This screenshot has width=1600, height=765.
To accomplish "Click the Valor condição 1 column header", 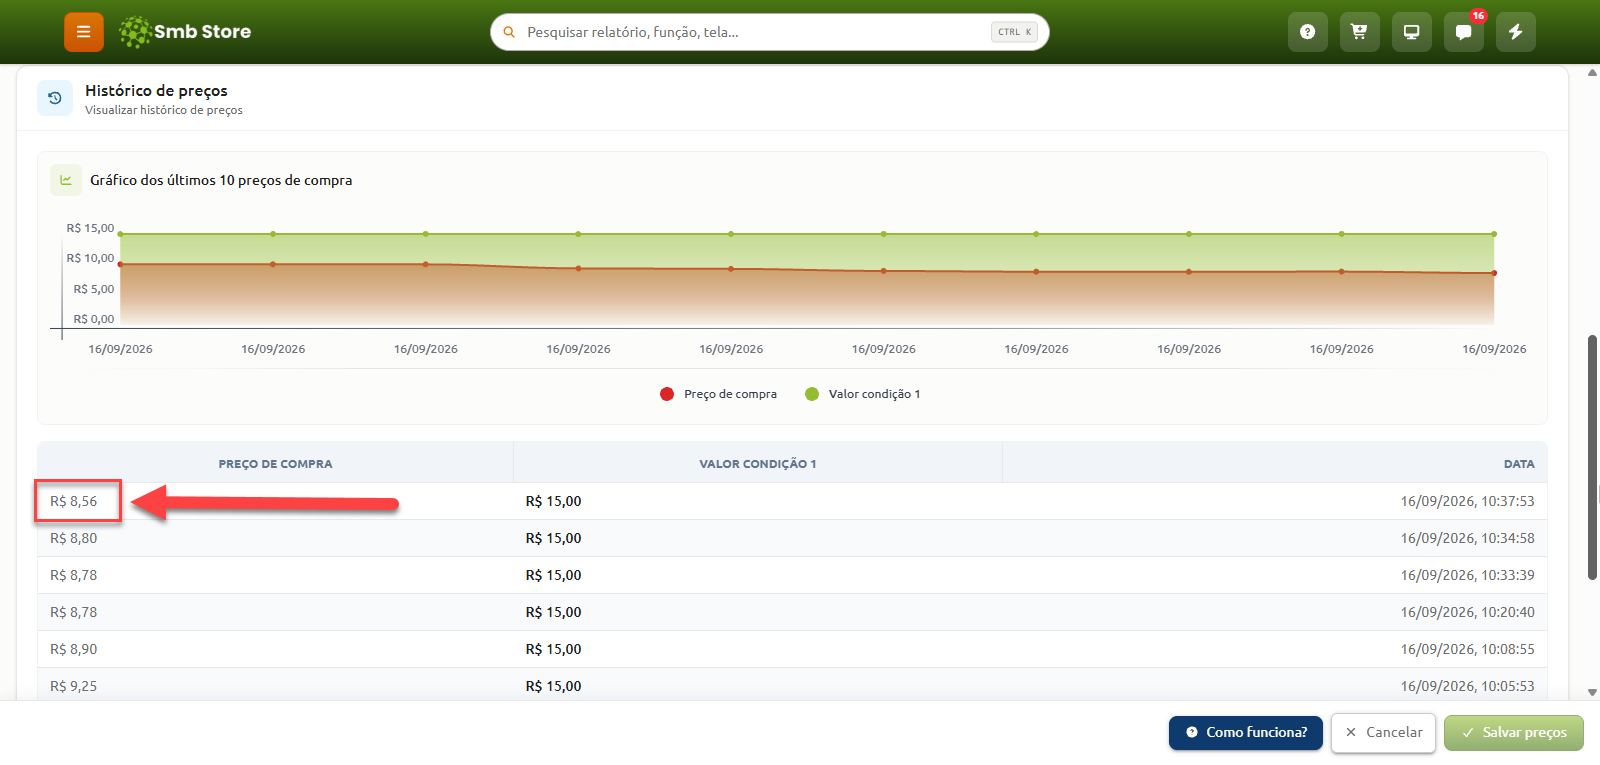I will click(758, 464).
